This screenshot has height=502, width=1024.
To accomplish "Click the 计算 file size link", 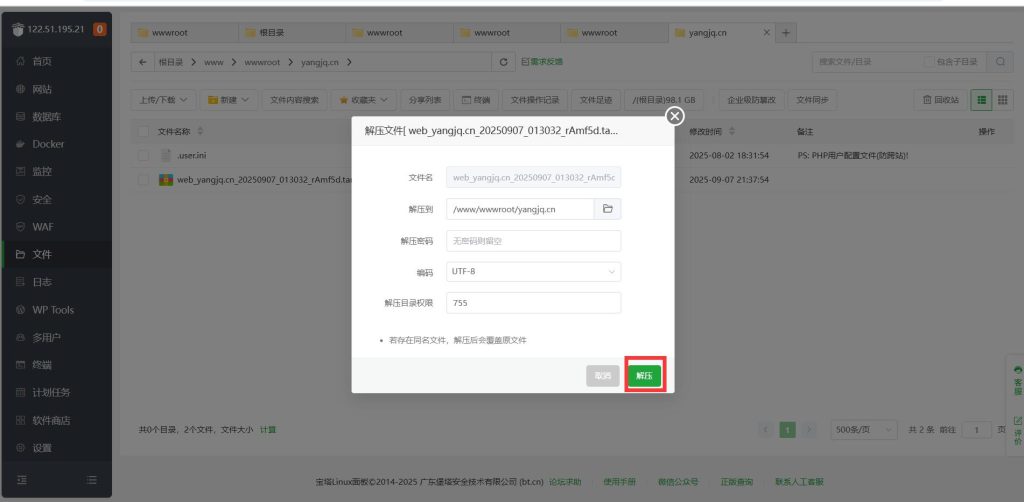I will tap(268, 430).
